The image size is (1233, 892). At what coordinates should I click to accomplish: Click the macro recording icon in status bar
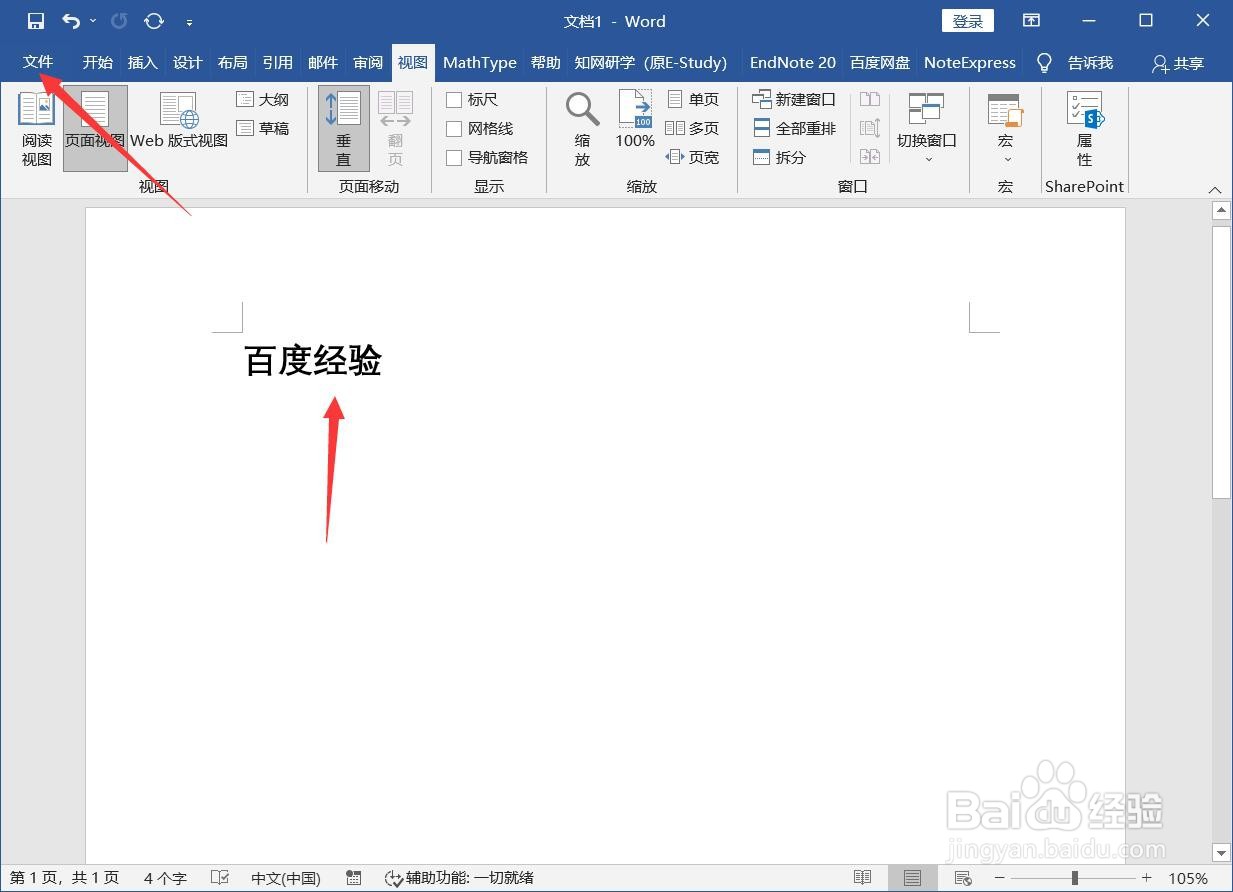[353, 878]
